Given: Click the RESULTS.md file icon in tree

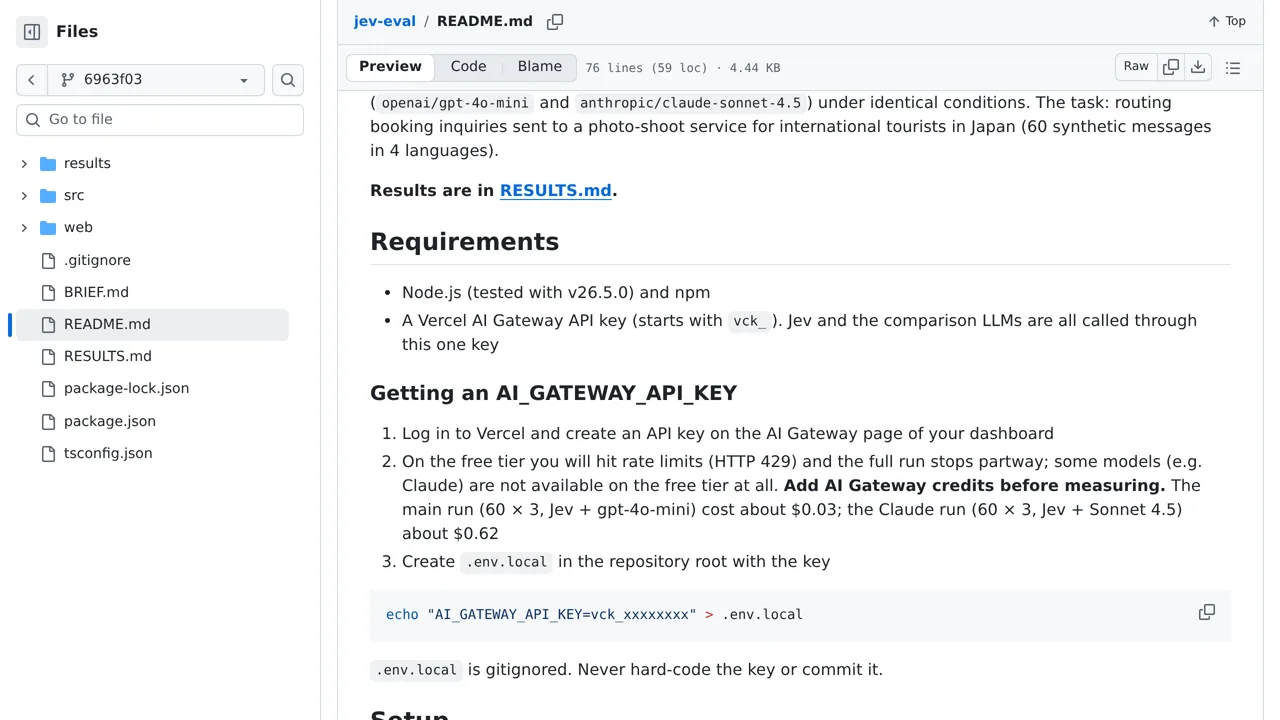Looking at the screenshot, I should click(x=48, y=356).
